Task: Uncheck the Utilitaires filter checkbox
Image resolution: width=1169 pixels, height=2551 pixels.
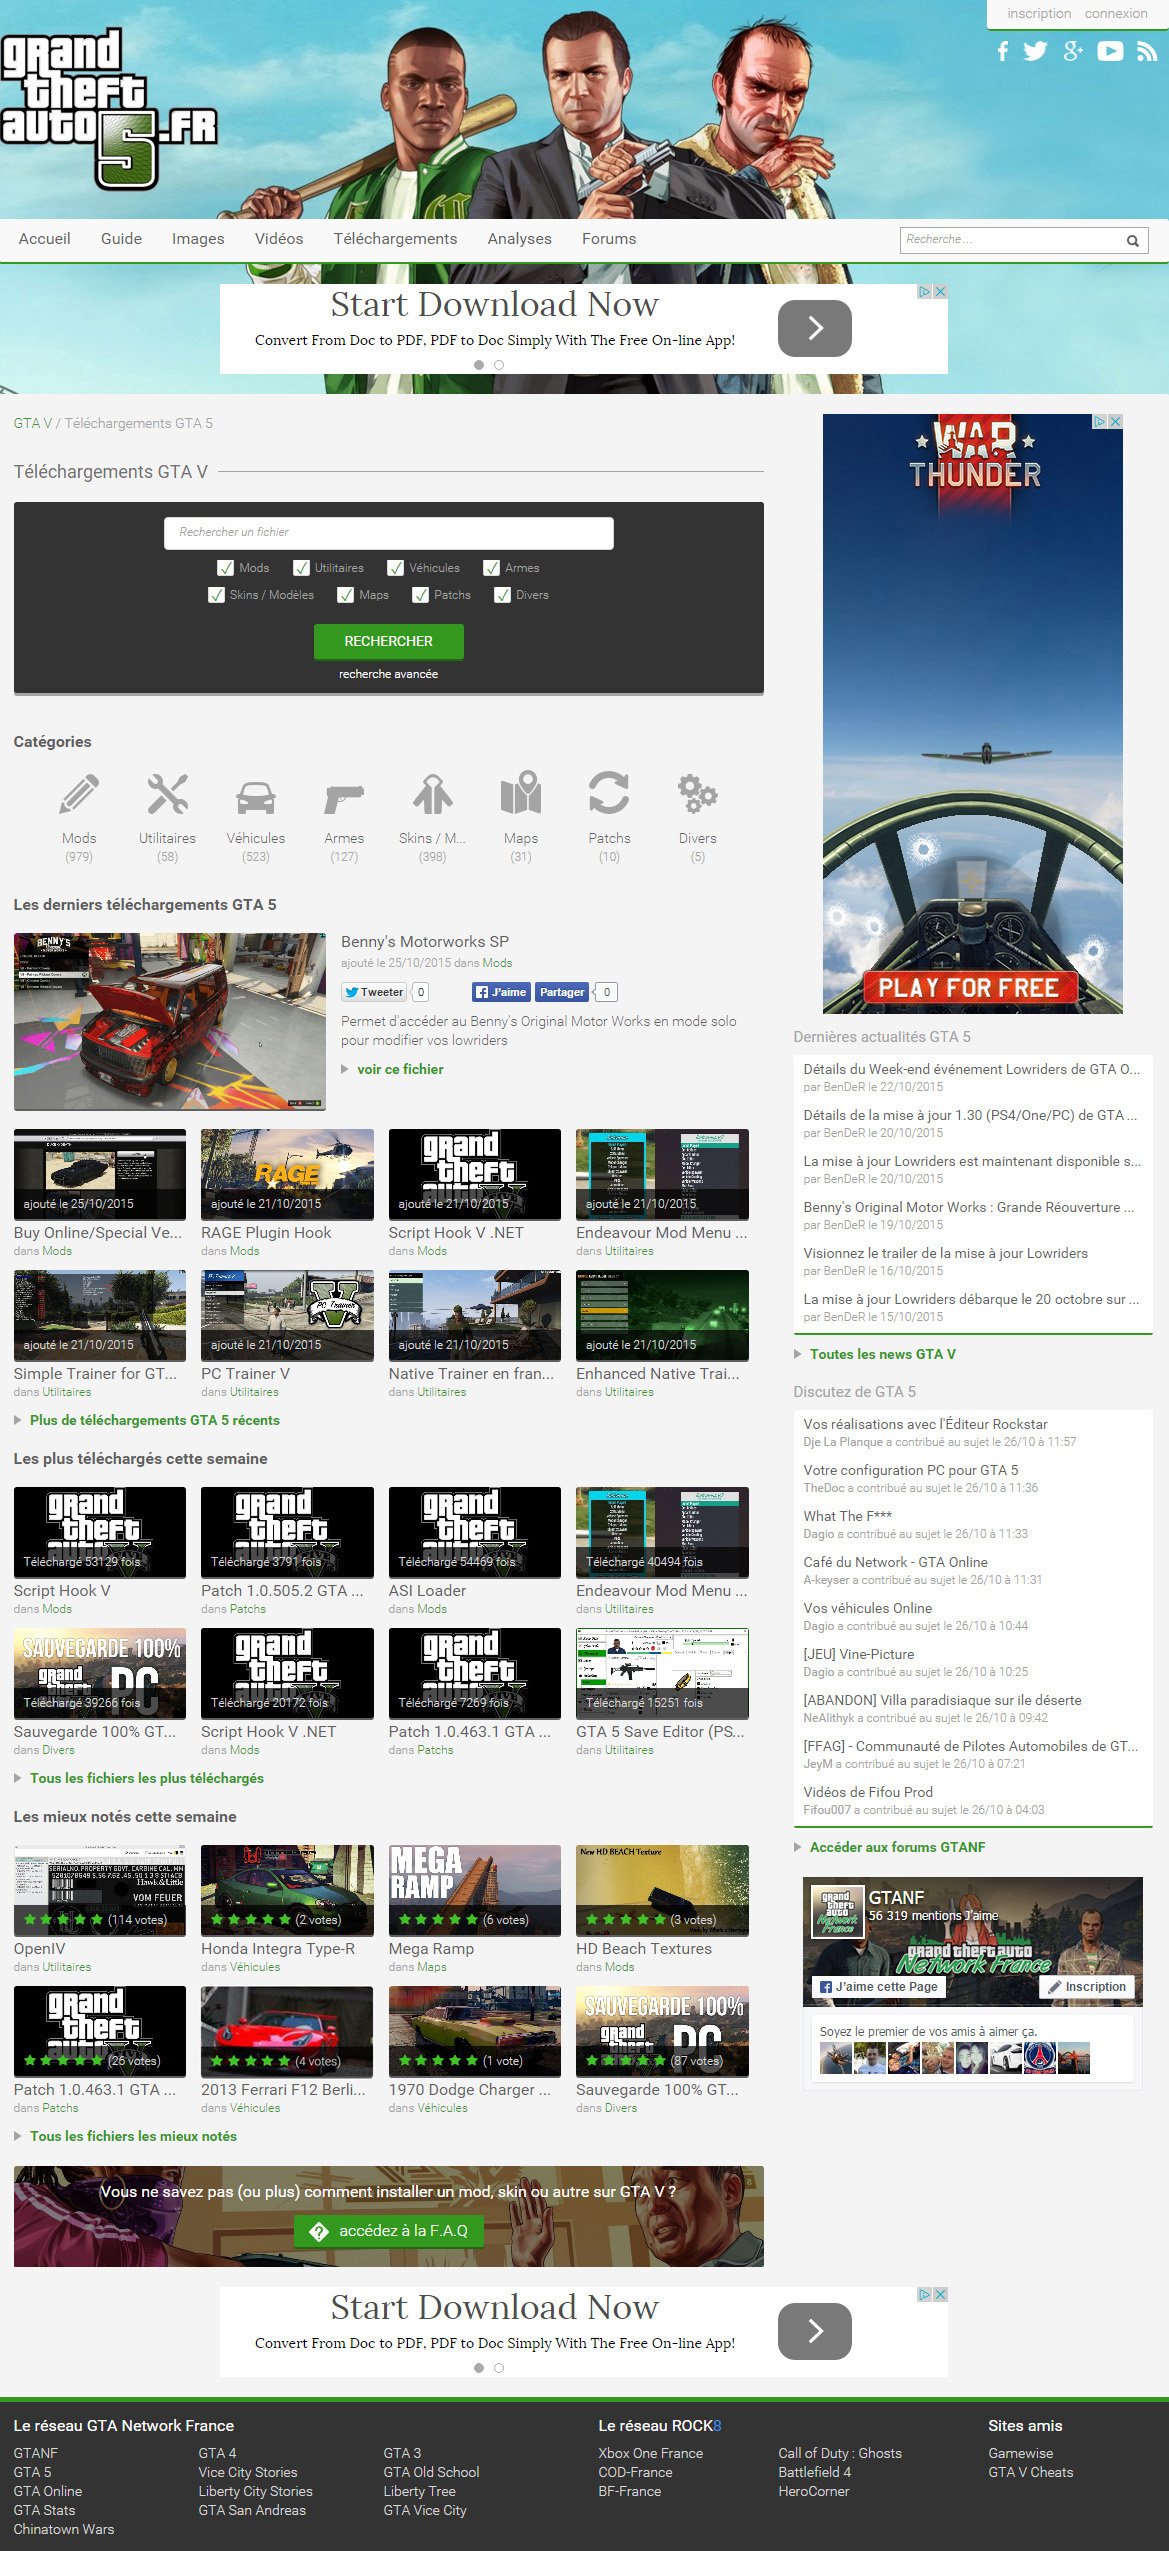Action: click(x=301, y=568)
